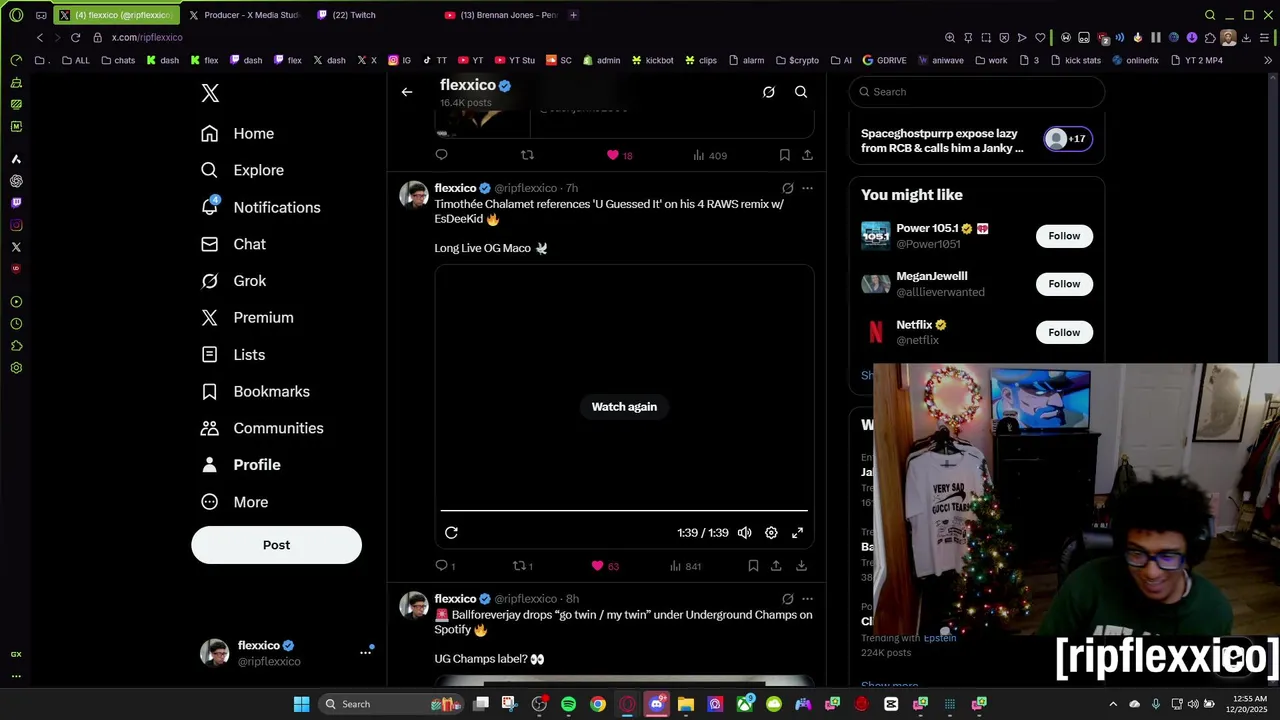Open Premium in the sidebar
Viewport: 1280px width, 720px height.
(x=247, y=317)
